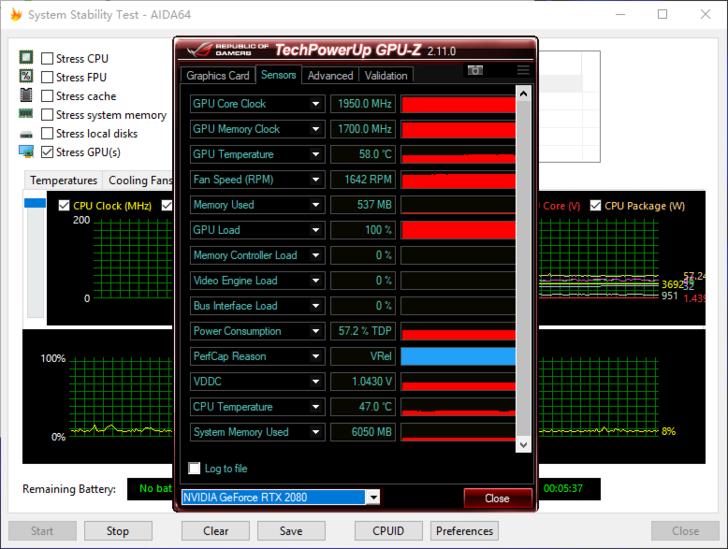Viewport: 728px width, 549px height.
Task: Select the Temperatures tab in AIDA64
Action: tap(64, 180)
